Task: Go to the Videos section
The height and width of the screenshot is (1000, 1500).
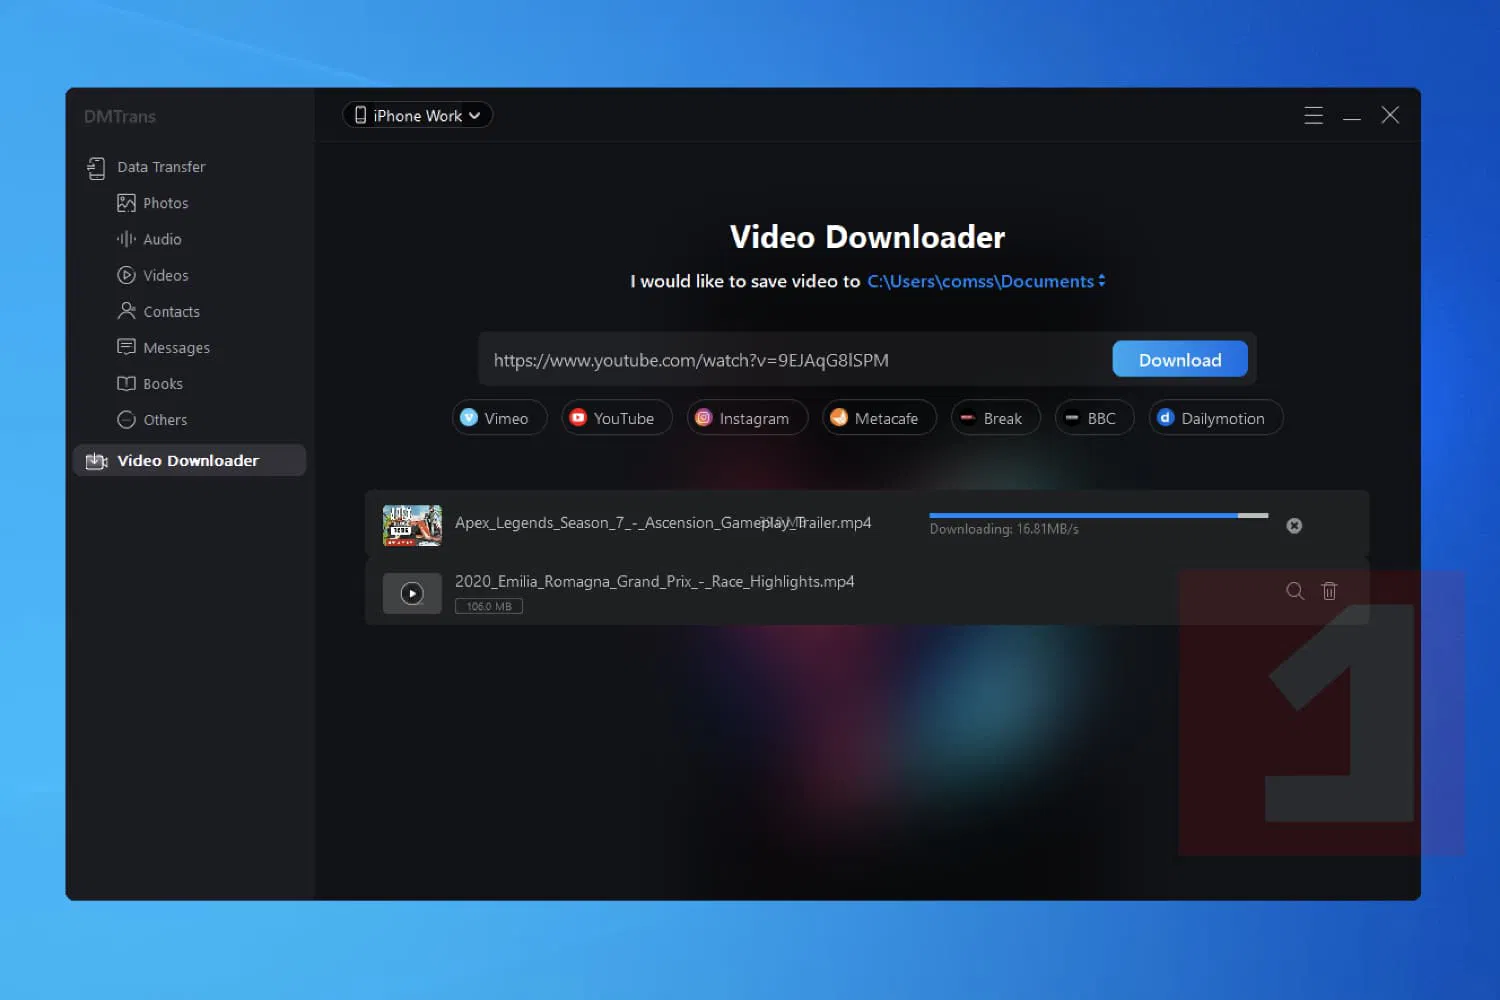Action: coord(165,275)
